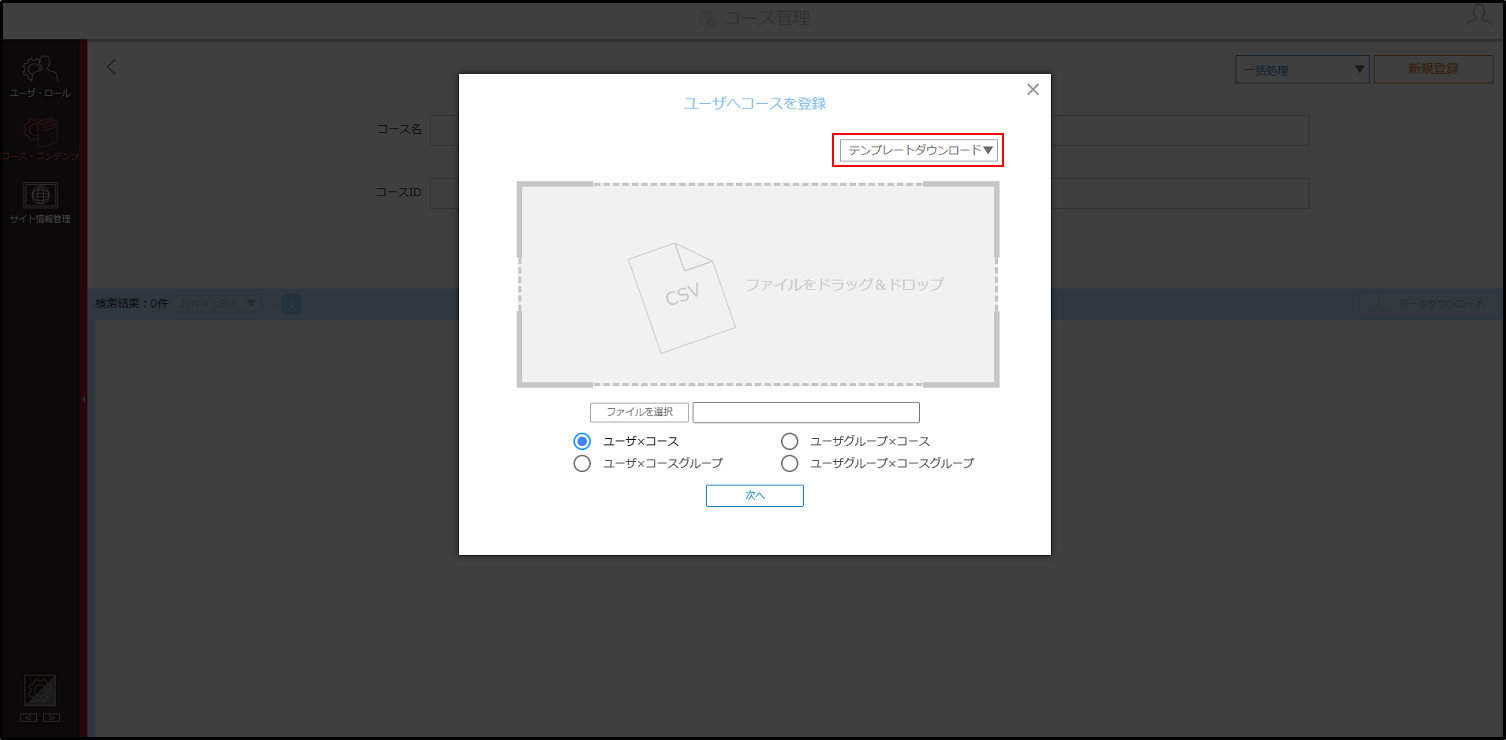Open the テンプレートダウンロード dropdown
1506x740 pixels.
click(919, 150)
